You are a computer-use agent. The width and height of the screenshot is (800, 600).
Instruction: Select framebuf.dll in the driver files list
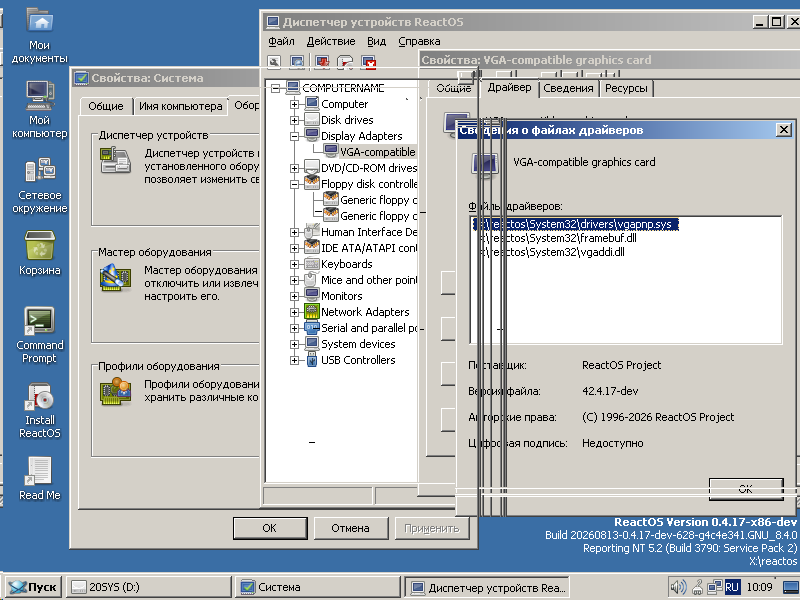coord(555,238)
